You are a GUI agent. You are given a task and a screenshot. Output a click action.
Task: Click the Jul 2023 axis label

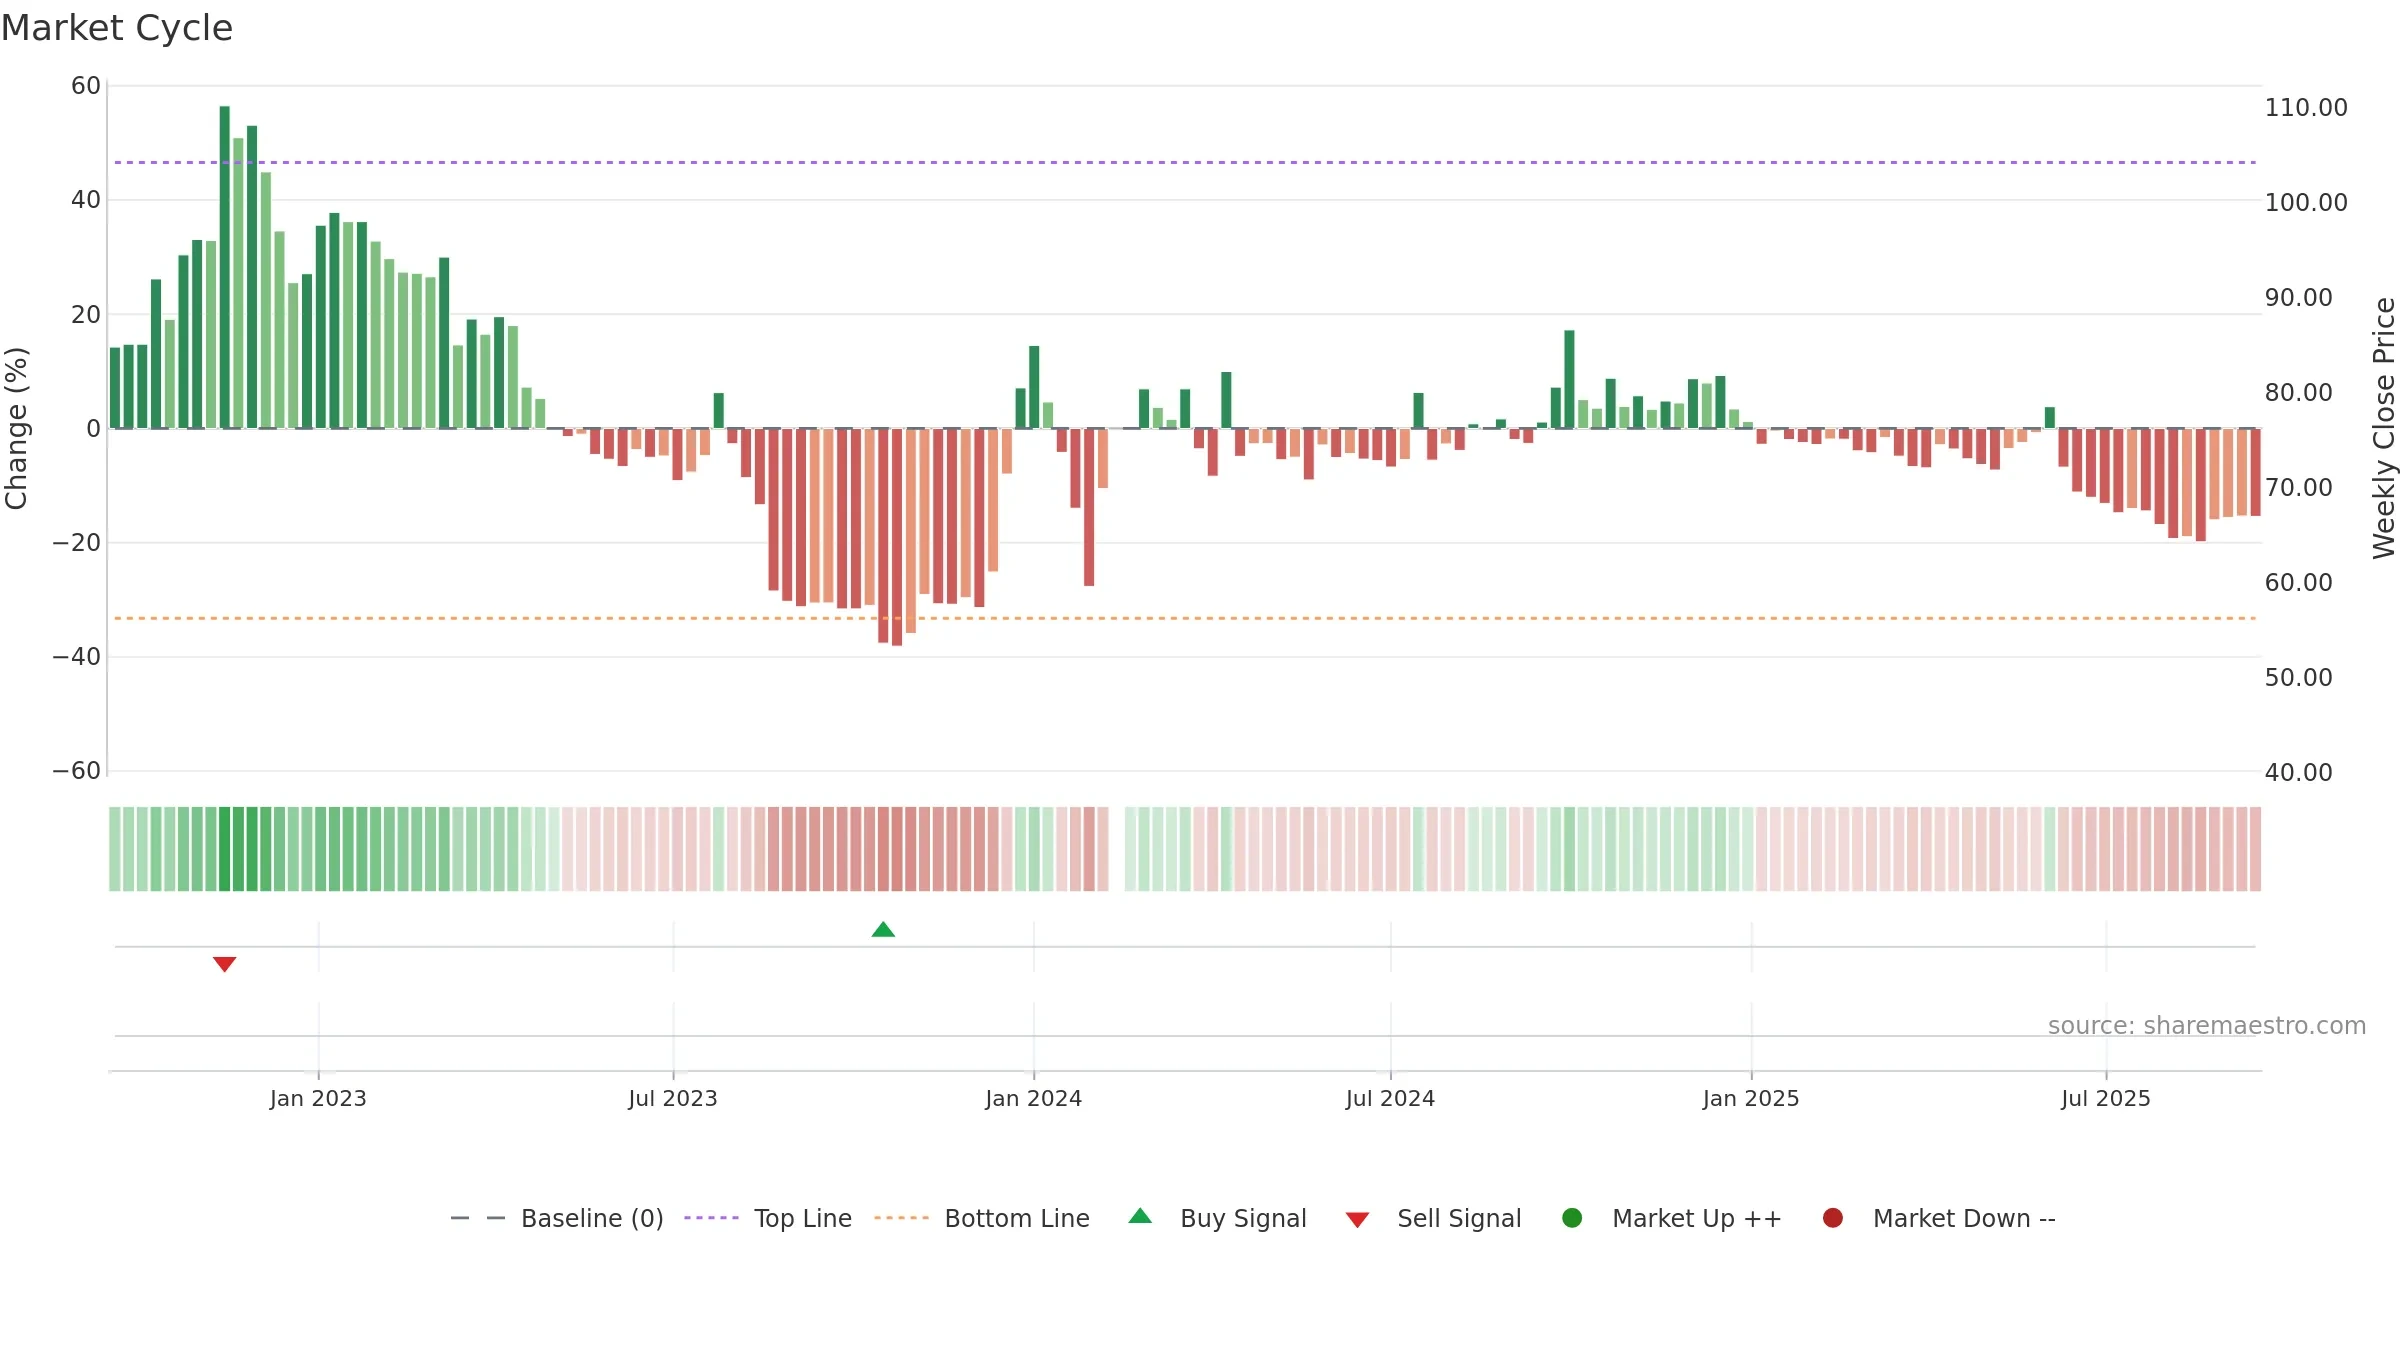673,1099
